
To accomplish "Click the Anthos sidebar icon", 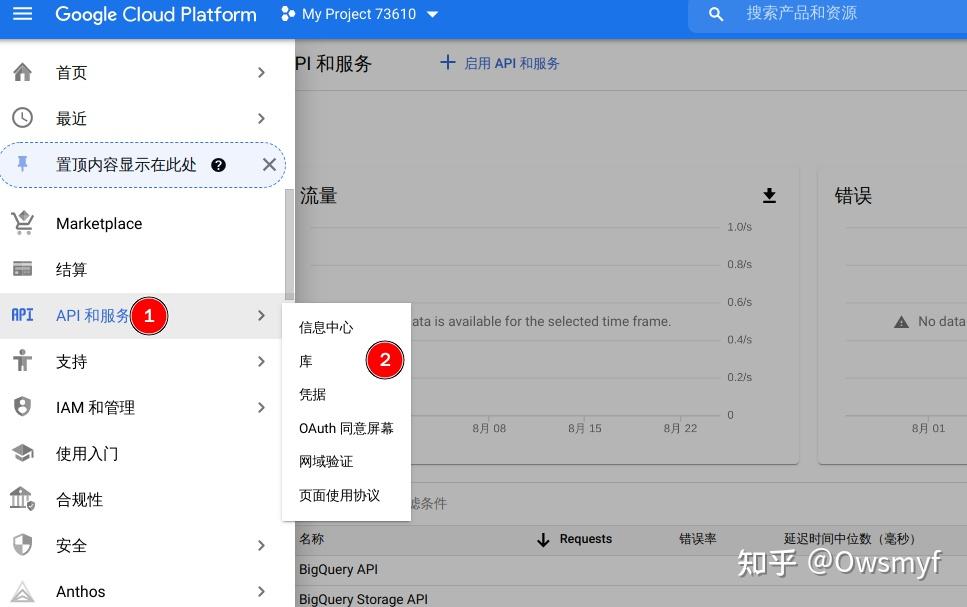I will 22,591.
